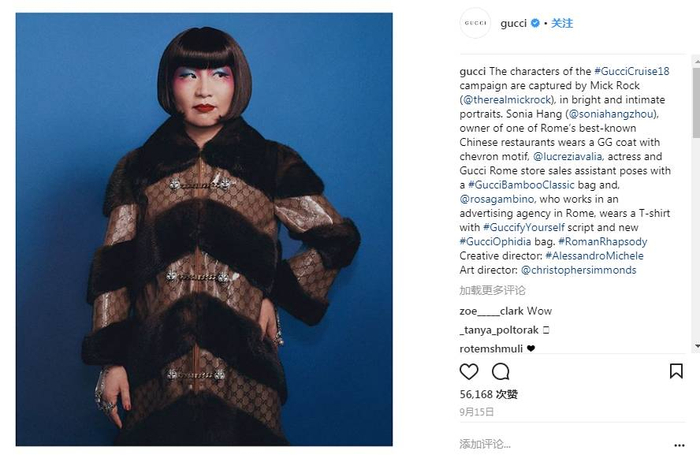The height and width of the screenshot is (455, 700).
Task: Visit @soniahangzhou profile
Action: click(x=611, y=114)
